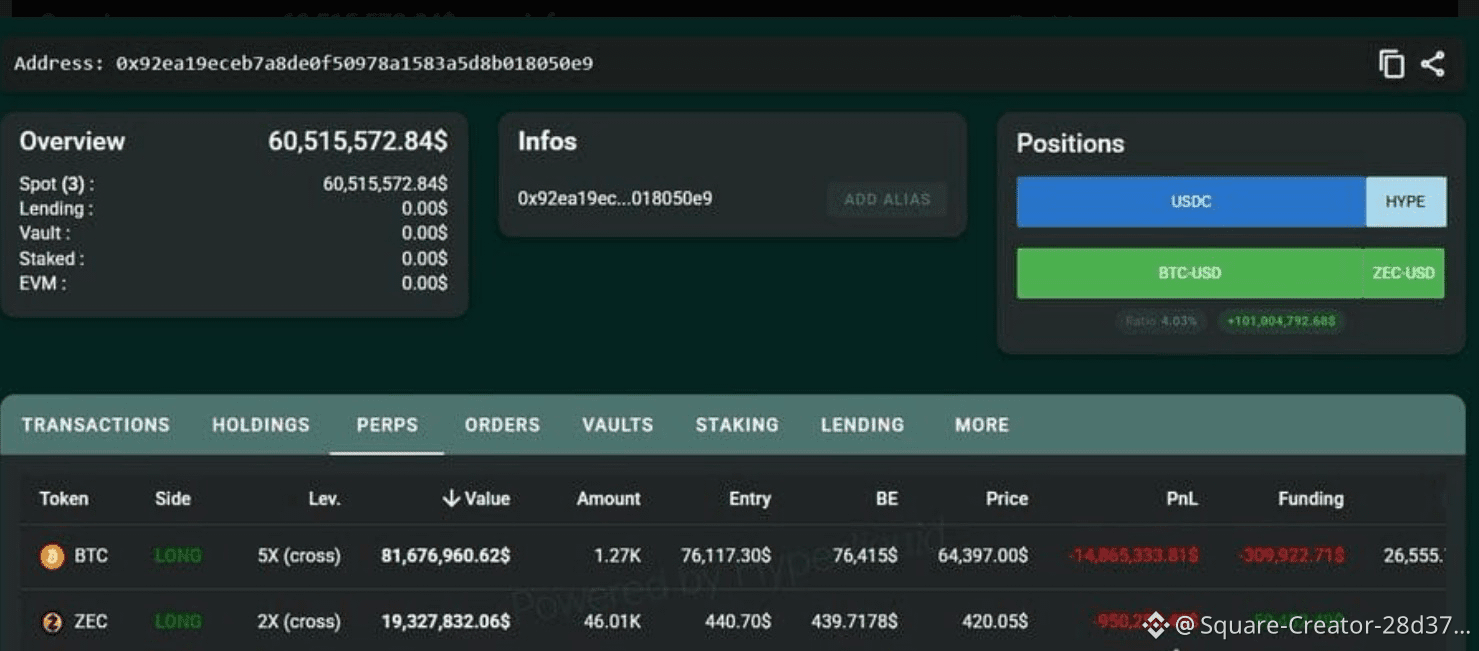Select the BTC-USD green position bar
The image size is (1479, 651).
[1189, 273]
